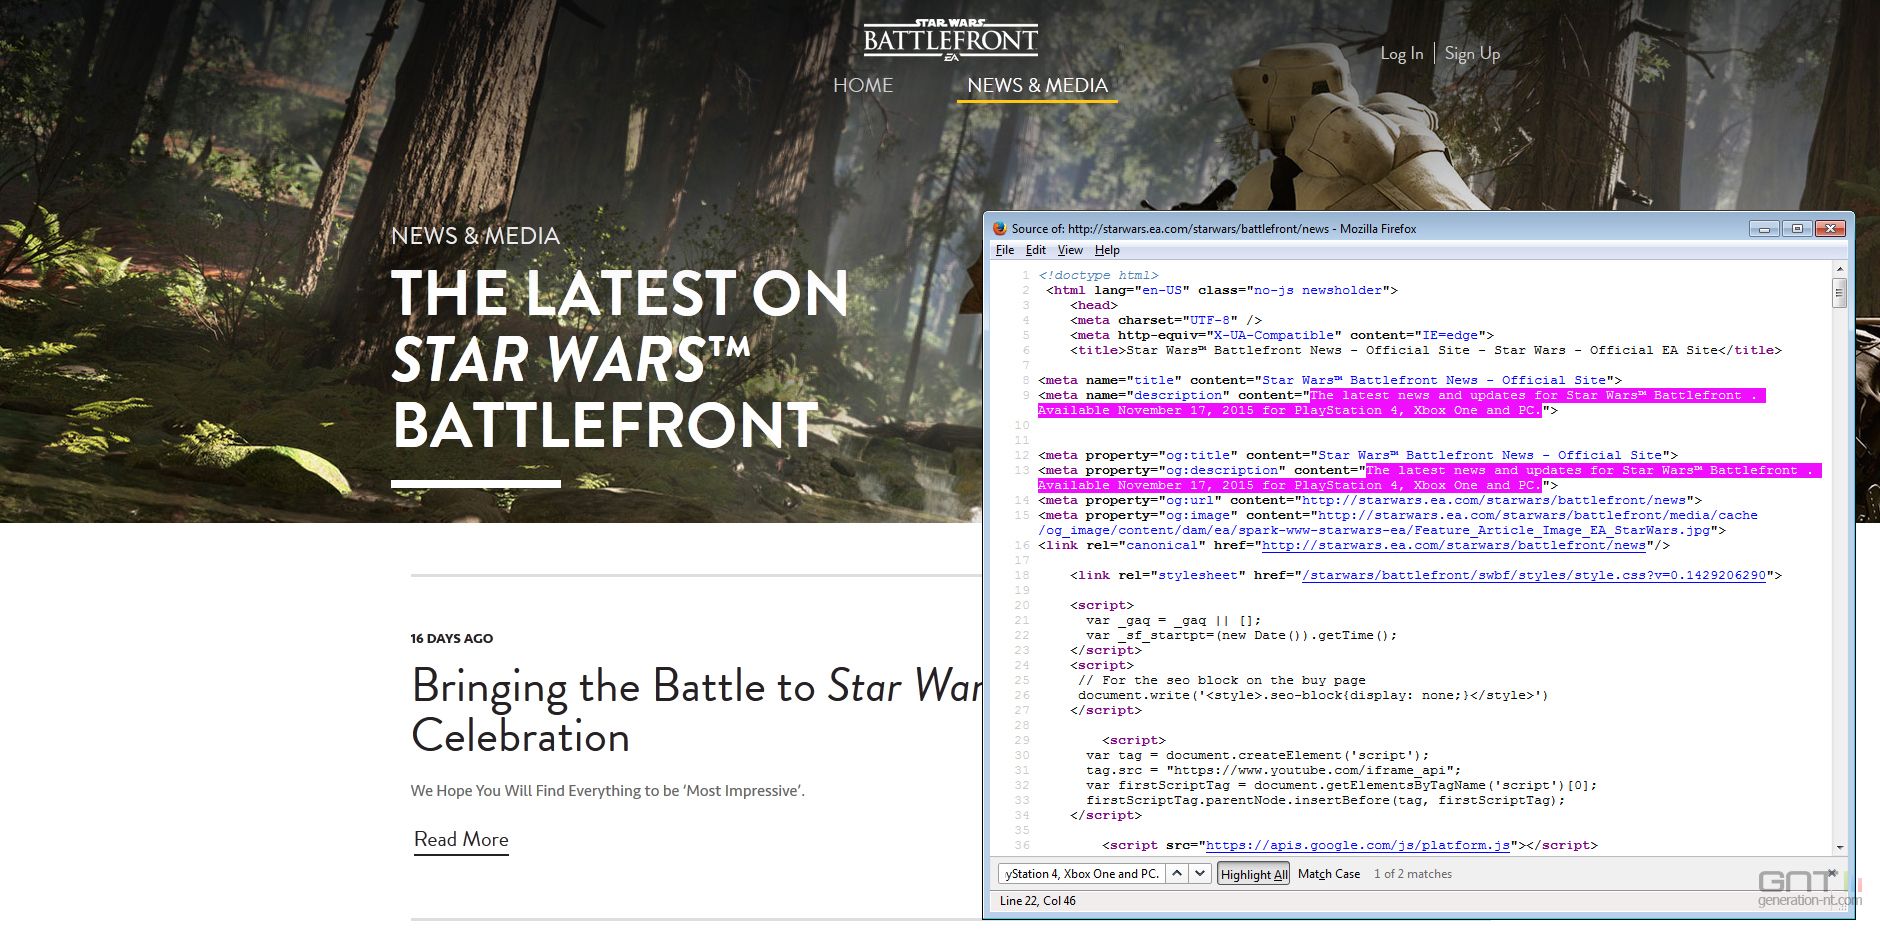This screenshot has width=1880, height=929.
Task: Open the apis.google.com platform.js link
Action: [1358, 845]
